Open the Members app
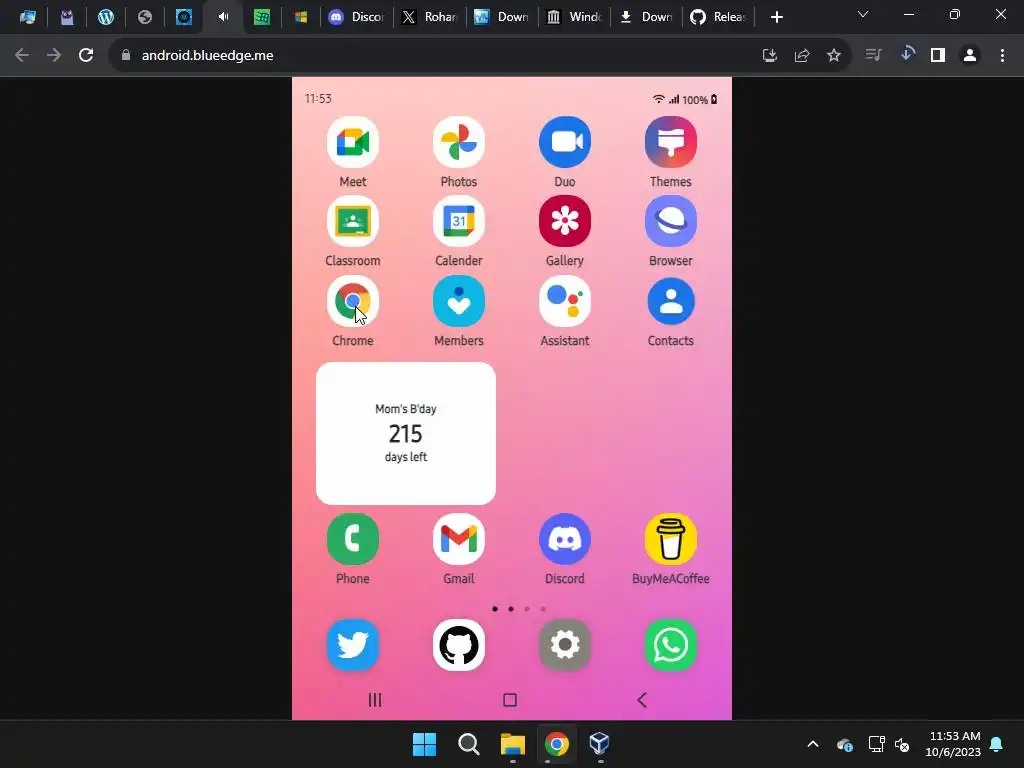 [x=458, y=301]
